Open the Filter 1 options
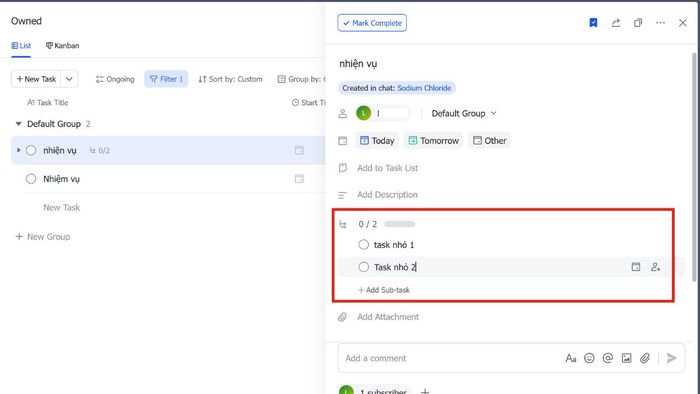Screen dimensions: 700x394 [x=166, y=79]
